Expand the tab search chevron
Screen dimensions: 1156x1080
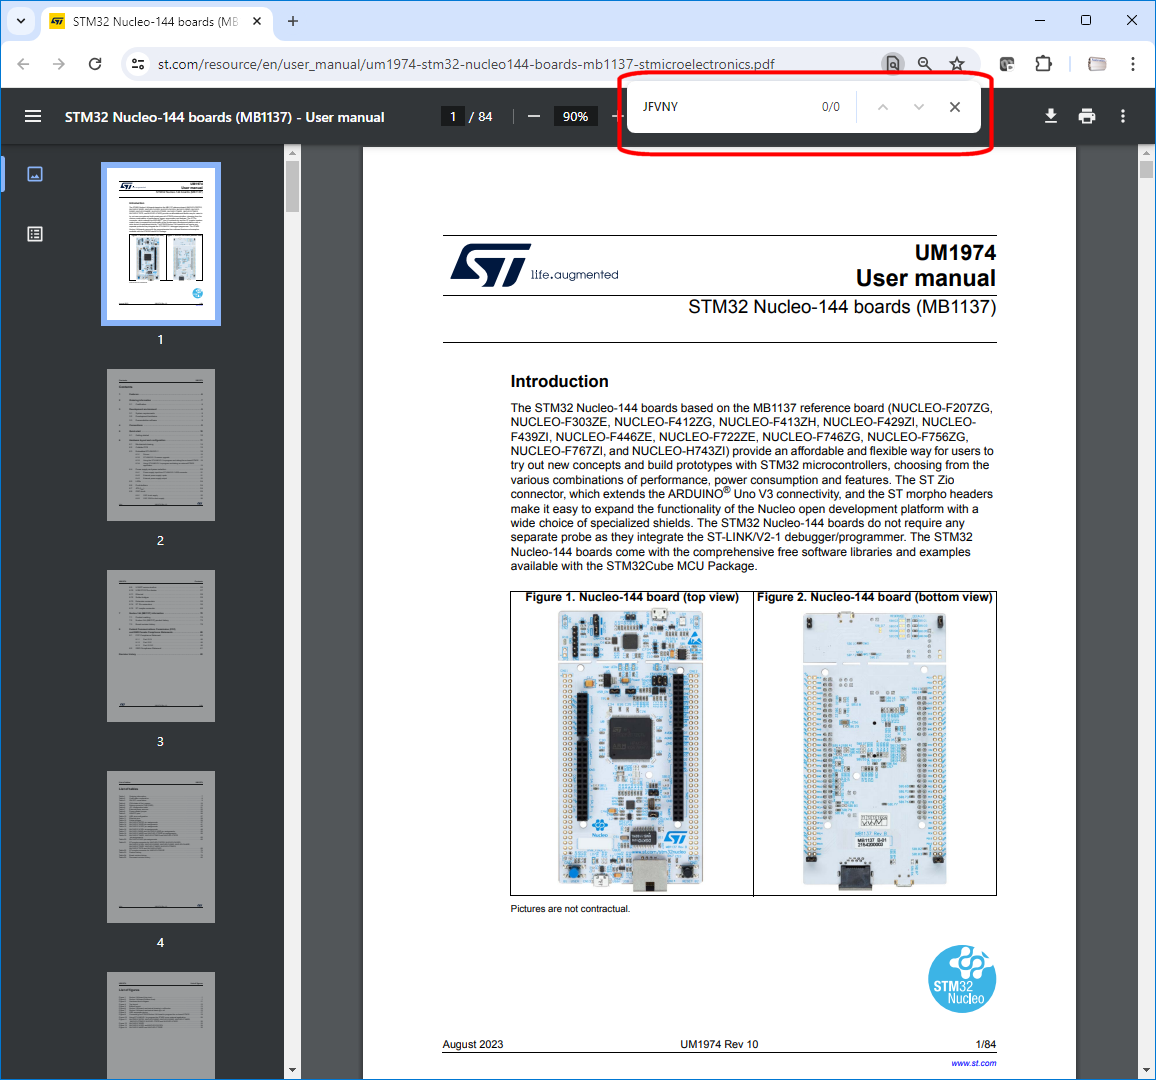20,21
